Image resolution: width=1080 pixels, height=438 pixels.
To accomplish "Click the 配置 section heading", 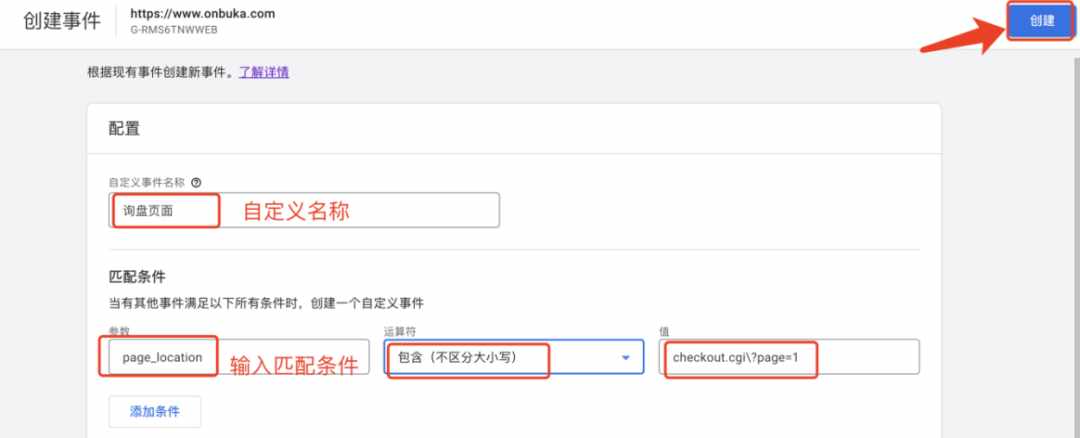I will click(x=125, y=128).
